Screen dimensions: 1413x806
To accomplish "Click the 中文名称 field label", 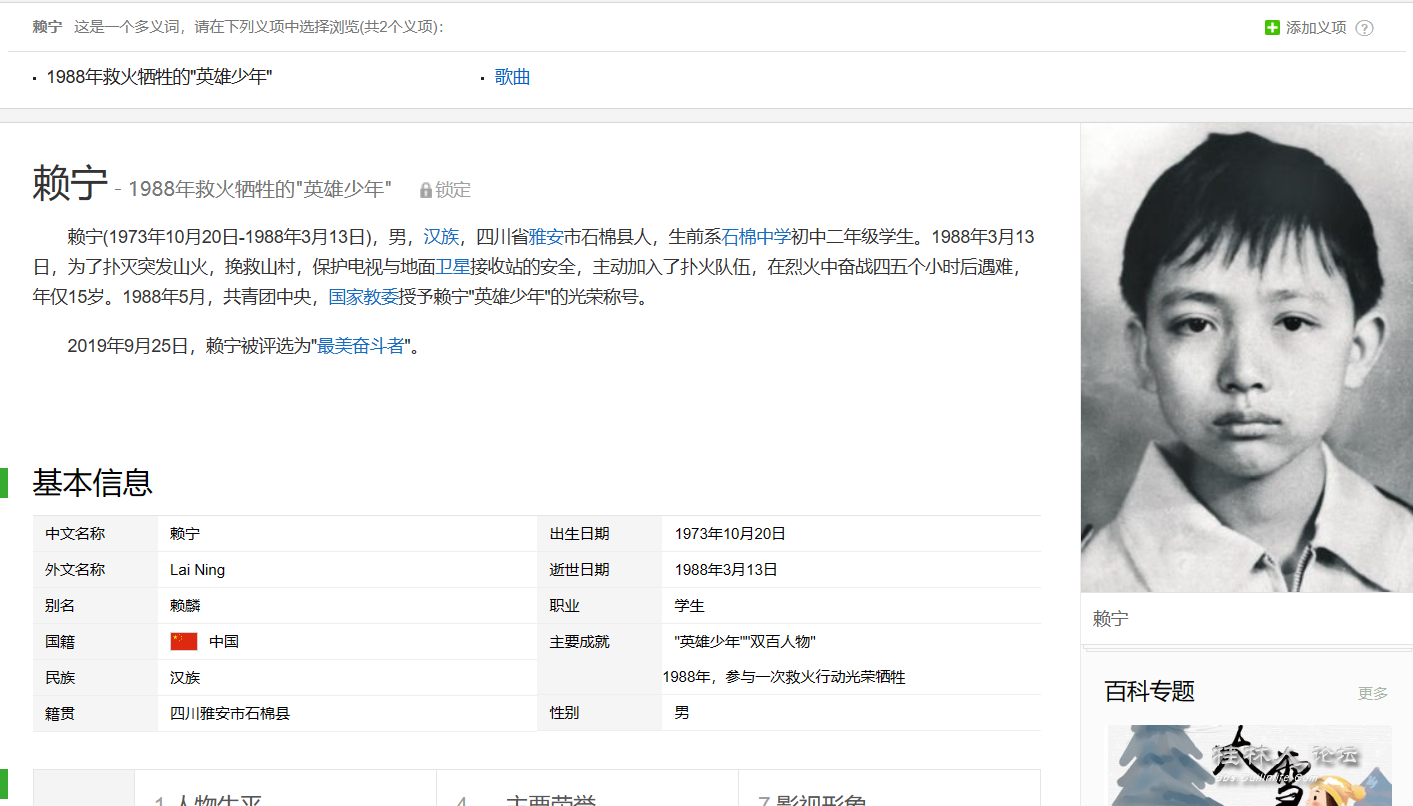I will pyautogui.click(x=75, y=534).
